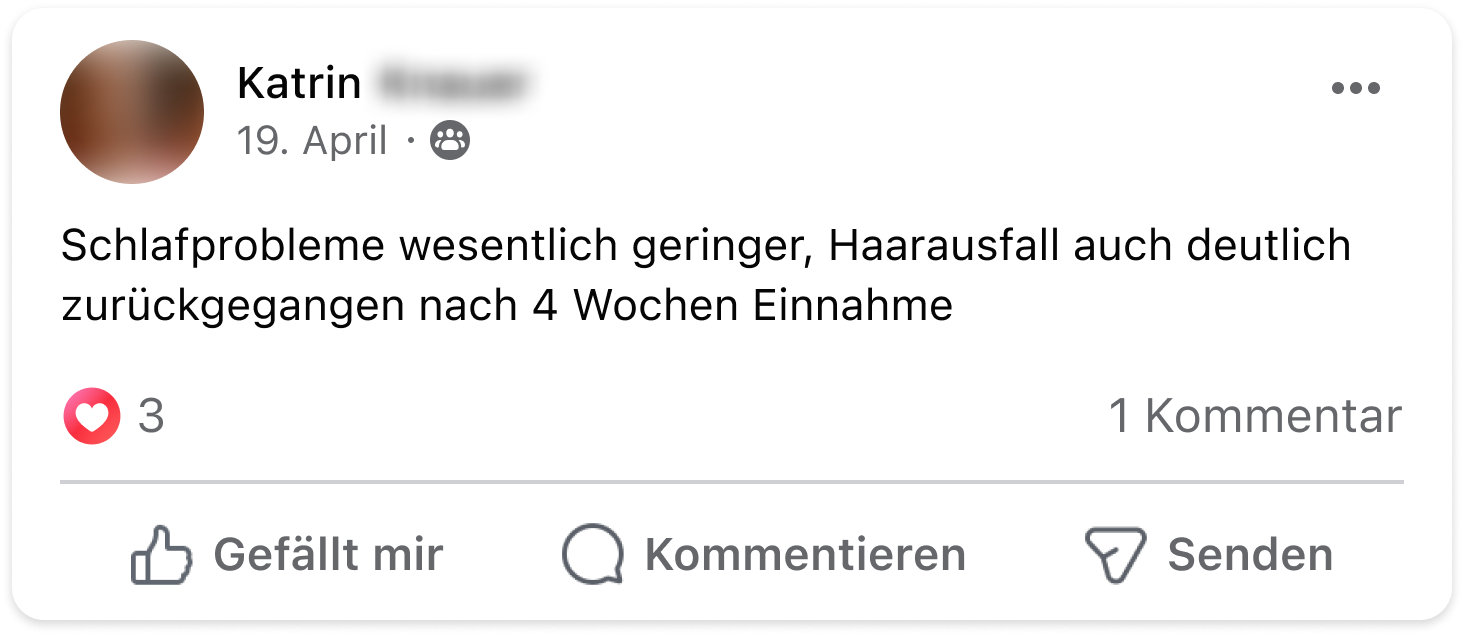Toggle like via the "Gefällt mir" label
1464x636 pixels.
click(328, 554)
